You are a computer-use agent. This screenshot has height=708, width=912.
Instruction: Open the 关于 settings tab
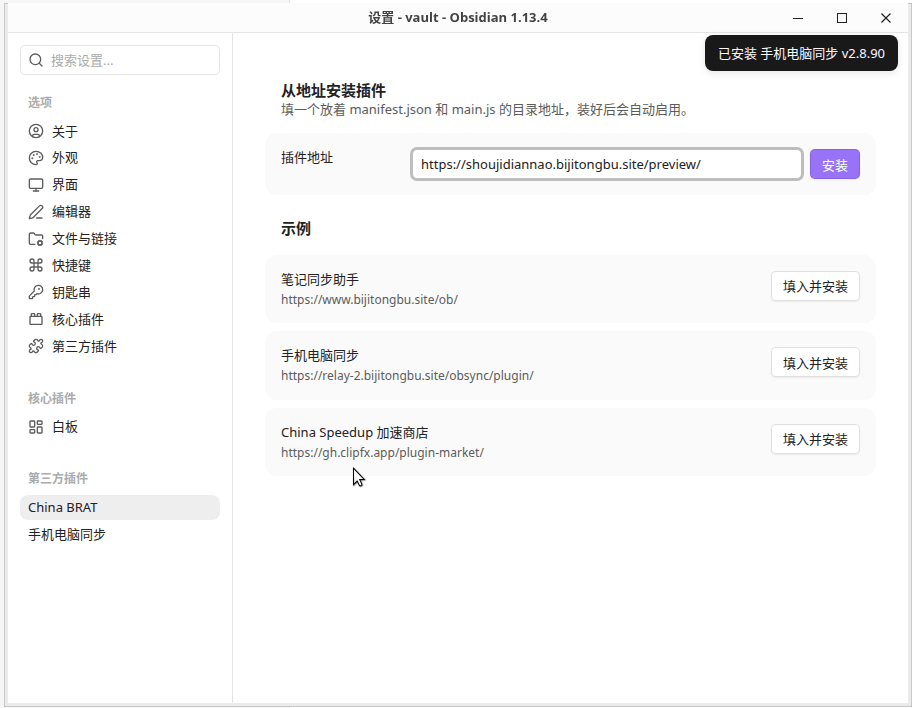tap(120, 131)
